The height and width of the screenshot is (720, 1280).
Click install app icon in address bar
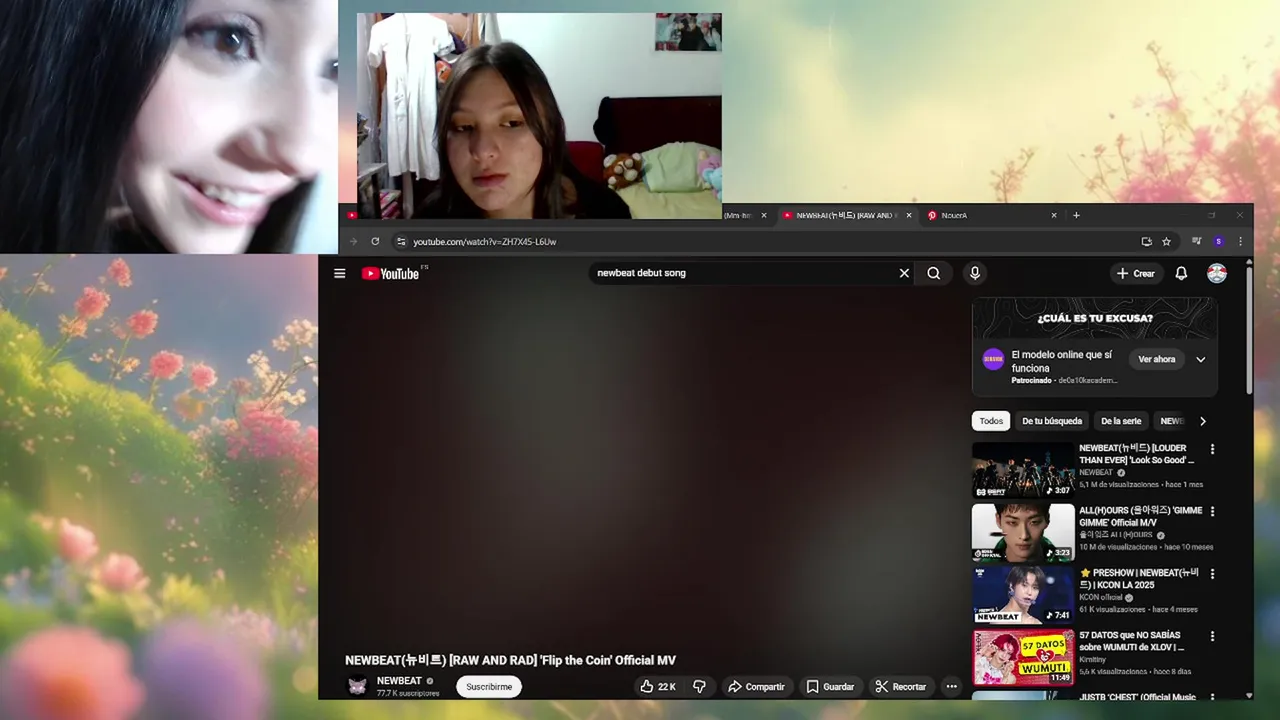tap(1146, 241)
